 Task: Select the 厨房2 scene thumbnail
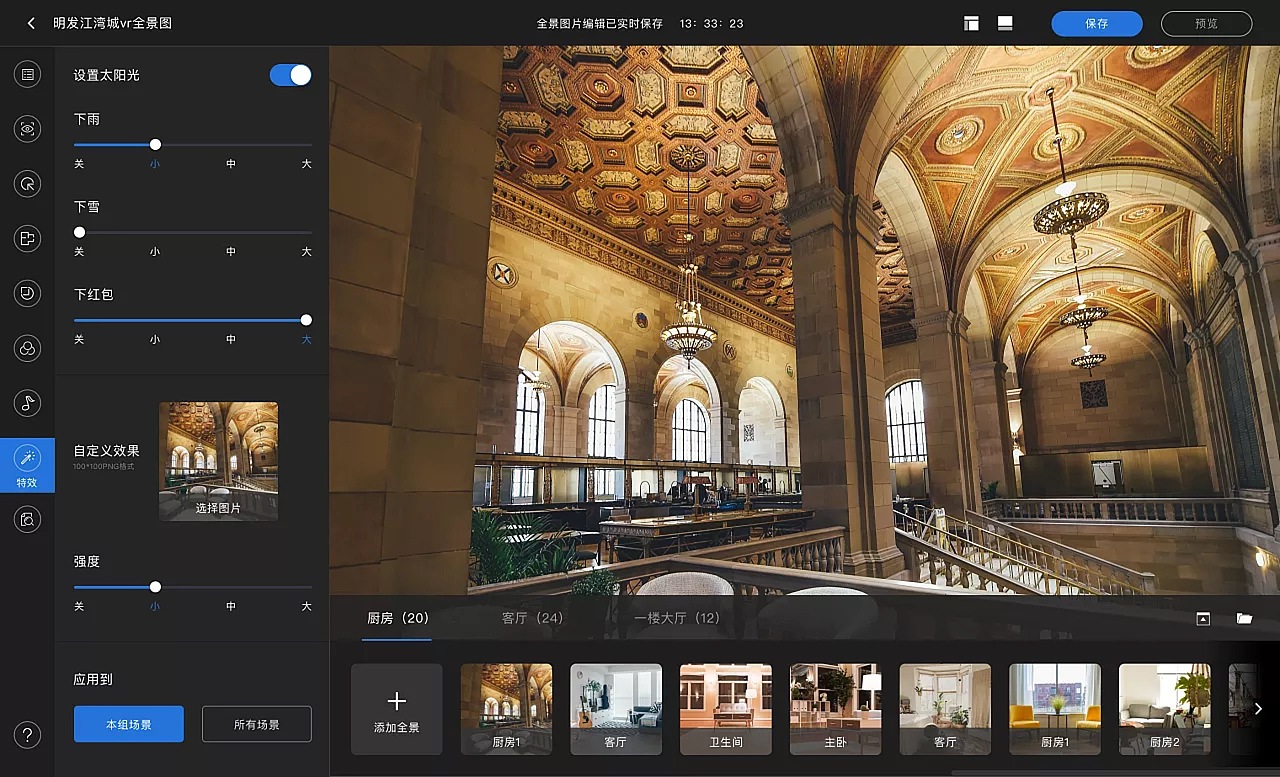[1165, 709]
